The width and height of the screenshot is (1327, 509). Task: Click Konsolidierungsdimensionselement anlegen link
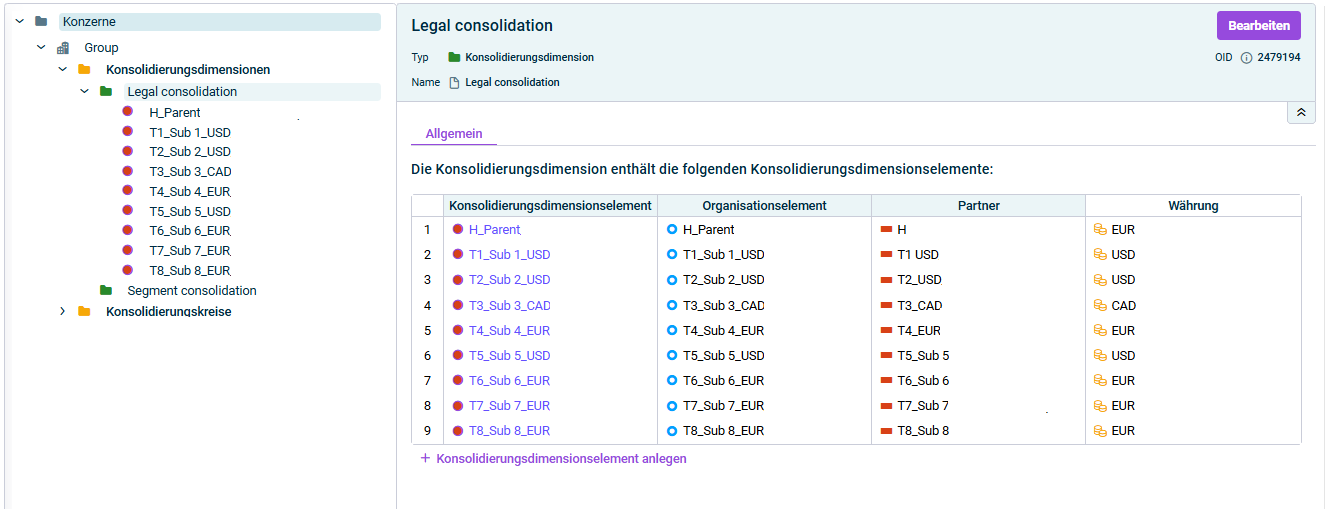click(562, 459)
